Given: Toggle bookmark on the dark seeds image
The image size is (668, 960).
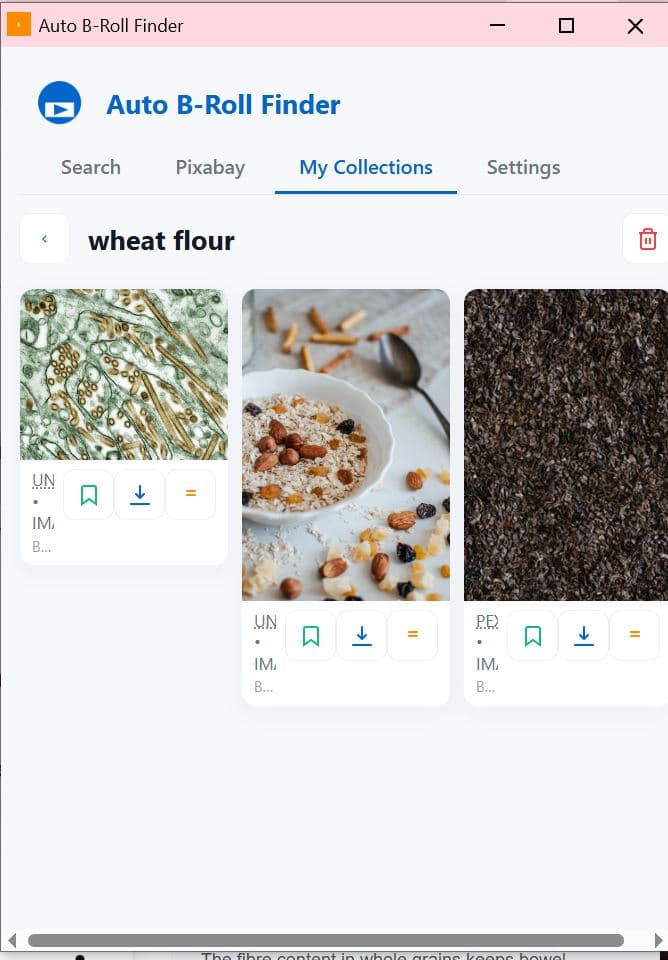Looking at the screenshot, I should tap(533, 636).
